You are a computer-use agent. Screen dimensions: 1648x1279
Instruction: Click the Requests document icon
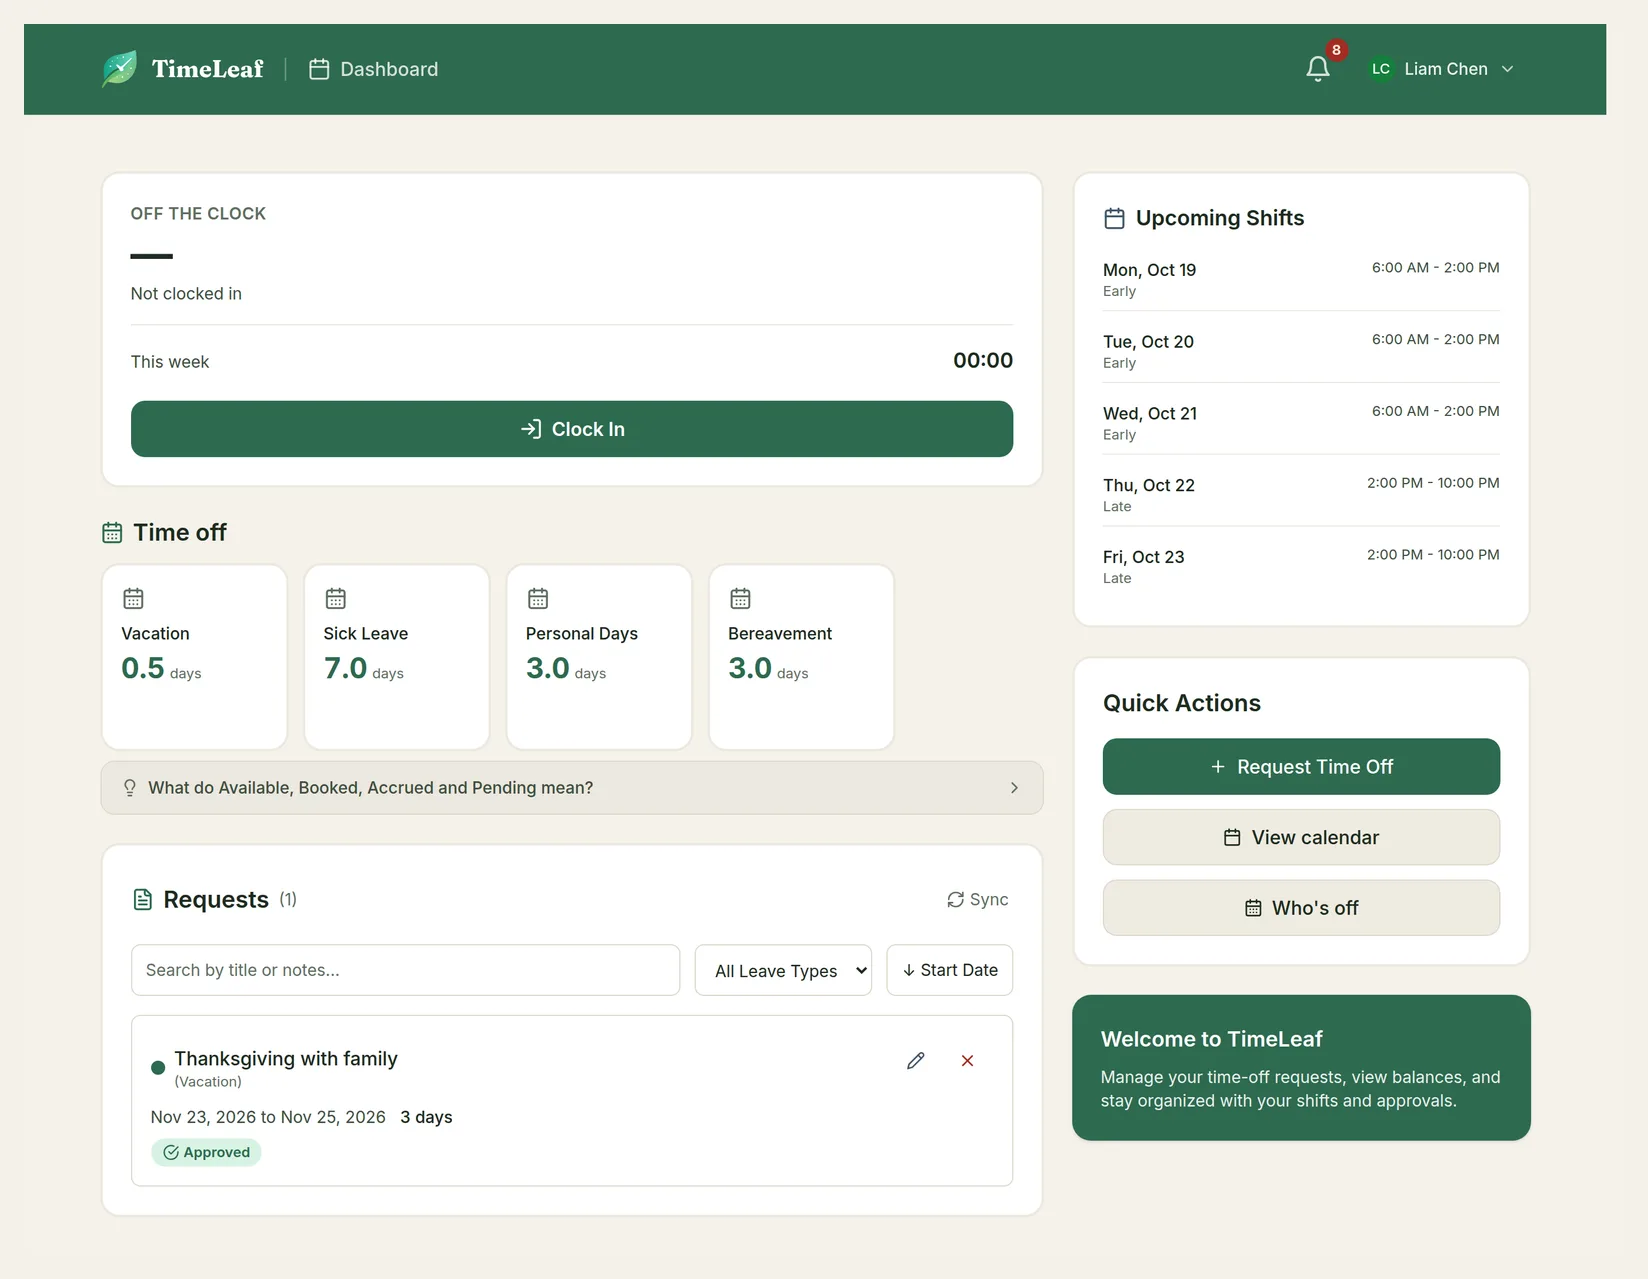(x=143, y=900)
